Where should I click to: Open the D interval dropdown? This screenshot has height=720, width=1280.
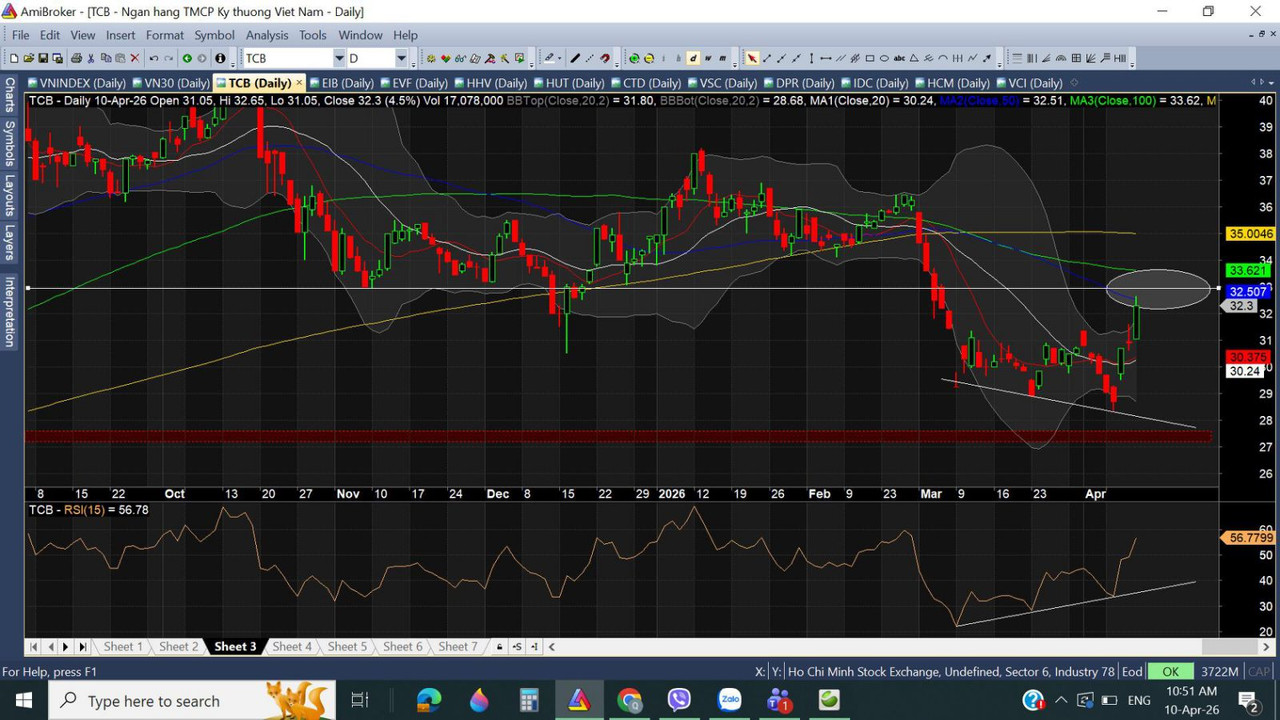coord(401,58)
